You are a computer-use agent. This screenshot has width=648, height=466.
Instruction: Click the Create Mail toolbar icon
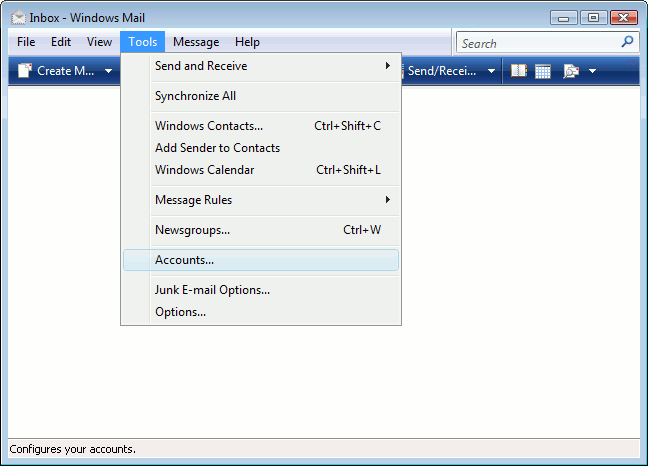(24, 71)
